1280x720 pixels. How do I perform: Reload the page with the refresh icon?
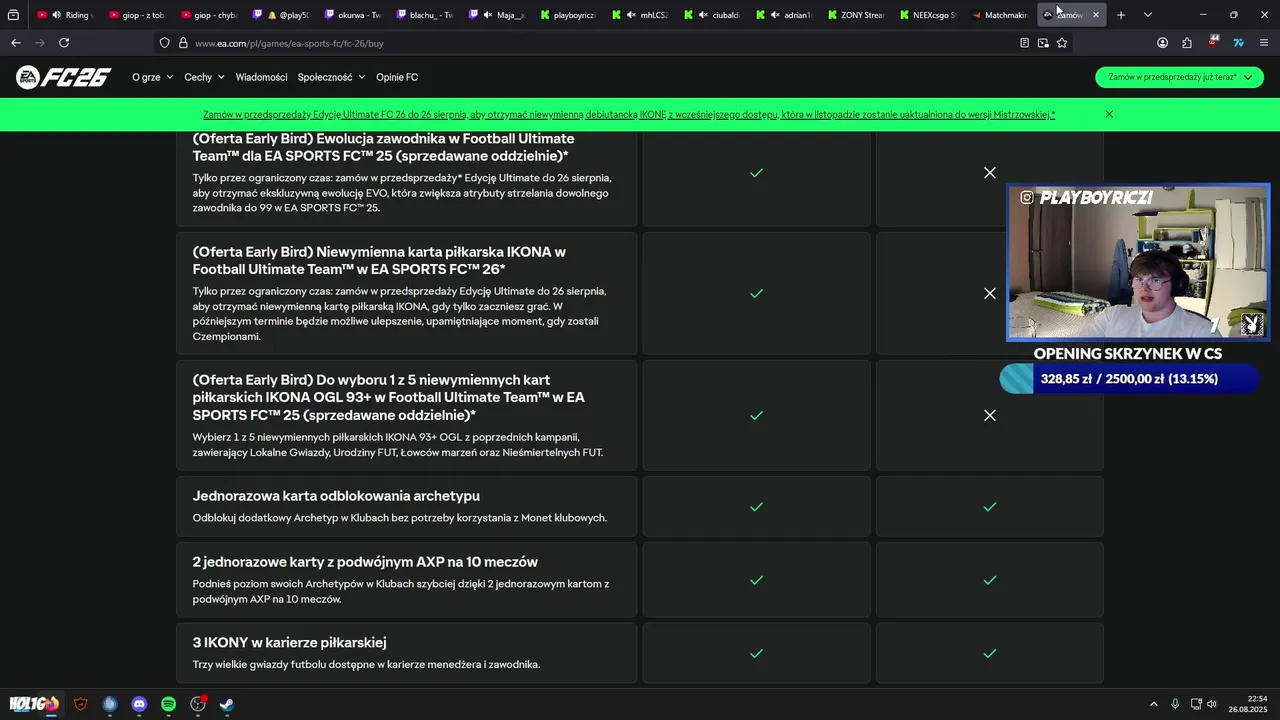pos(64,43)
